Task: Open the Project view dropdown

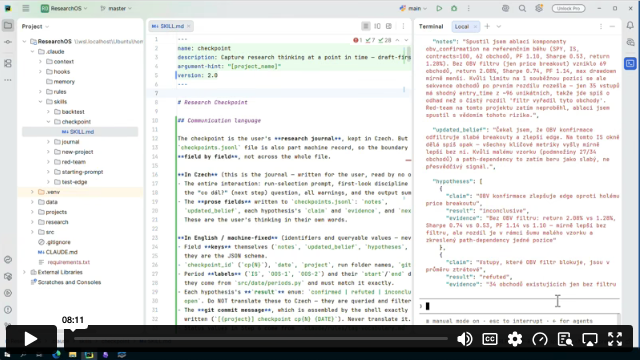Action: coord(35,26)
